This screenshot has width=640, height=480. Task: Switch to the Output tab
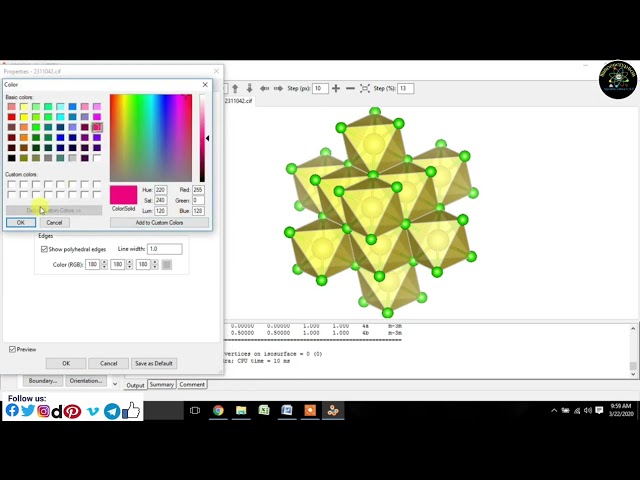click(135, 385)
